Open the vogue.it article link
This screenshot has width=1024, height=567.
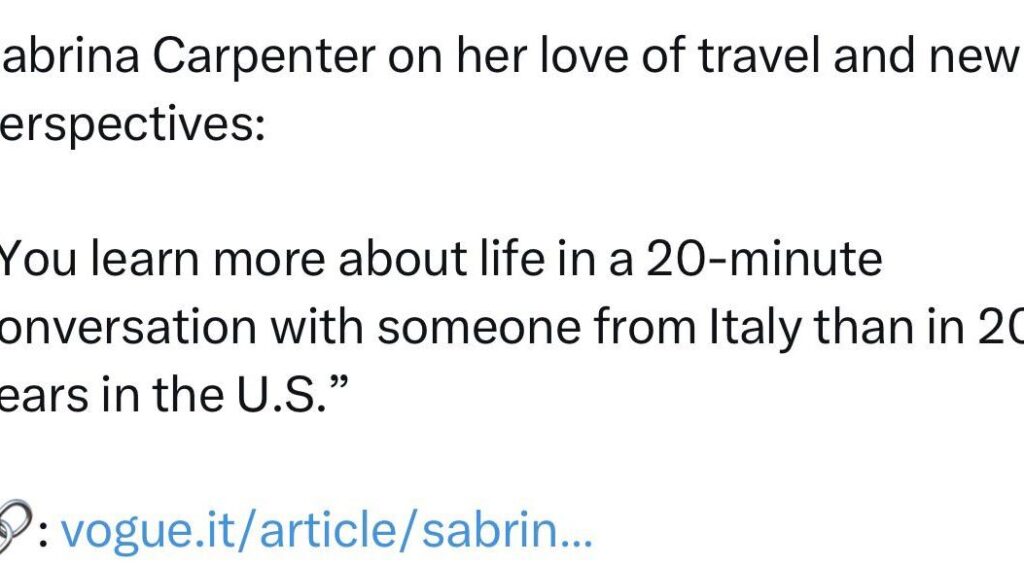tap(327, 531)
